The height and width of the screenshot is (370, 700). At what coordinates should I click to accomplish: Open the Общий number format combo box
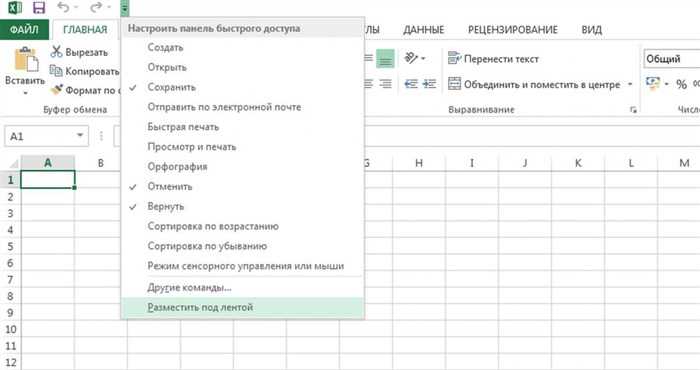coord(672,59)
